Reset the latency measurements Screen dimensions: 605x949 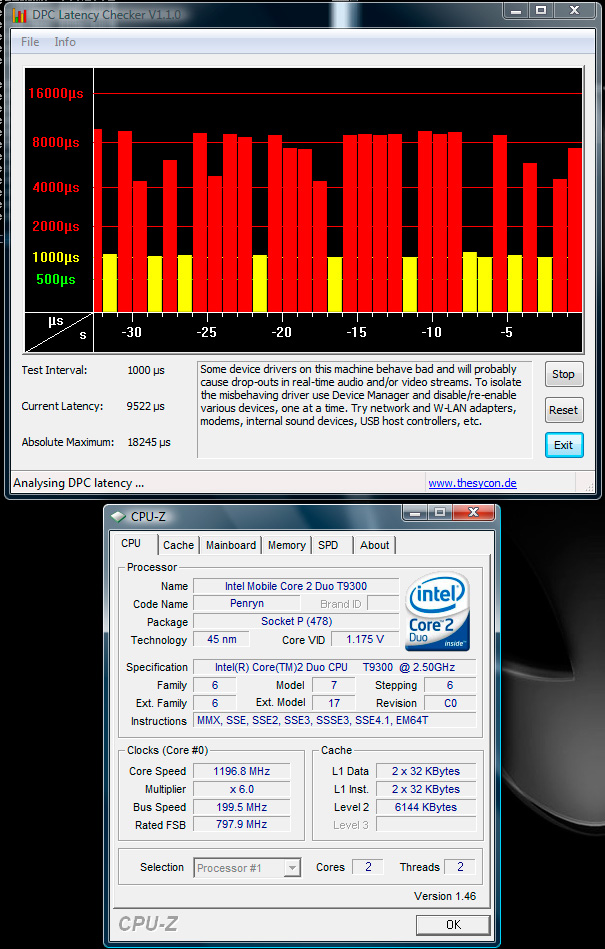click(x=563, y=410)
